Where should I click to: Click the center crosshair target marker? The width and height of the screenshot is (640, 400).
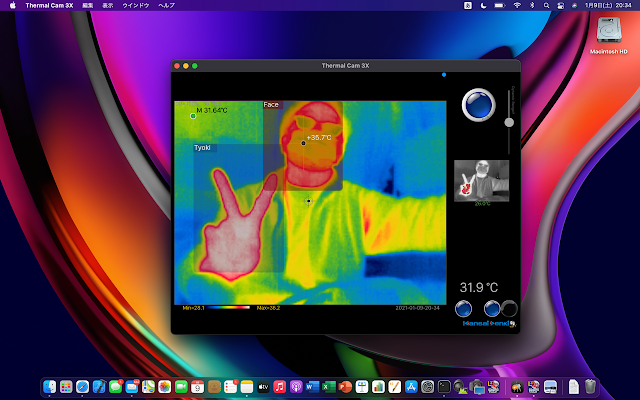click(x=309, y=201)
